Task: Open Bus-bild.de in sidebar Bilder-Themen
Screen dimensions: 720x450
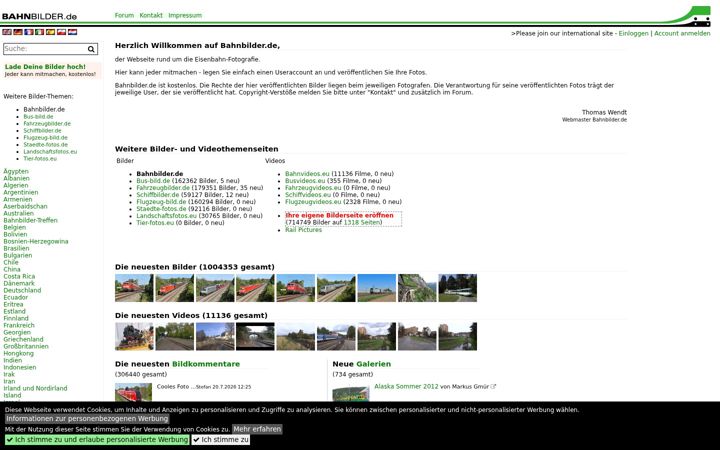Action: (39, 117)
